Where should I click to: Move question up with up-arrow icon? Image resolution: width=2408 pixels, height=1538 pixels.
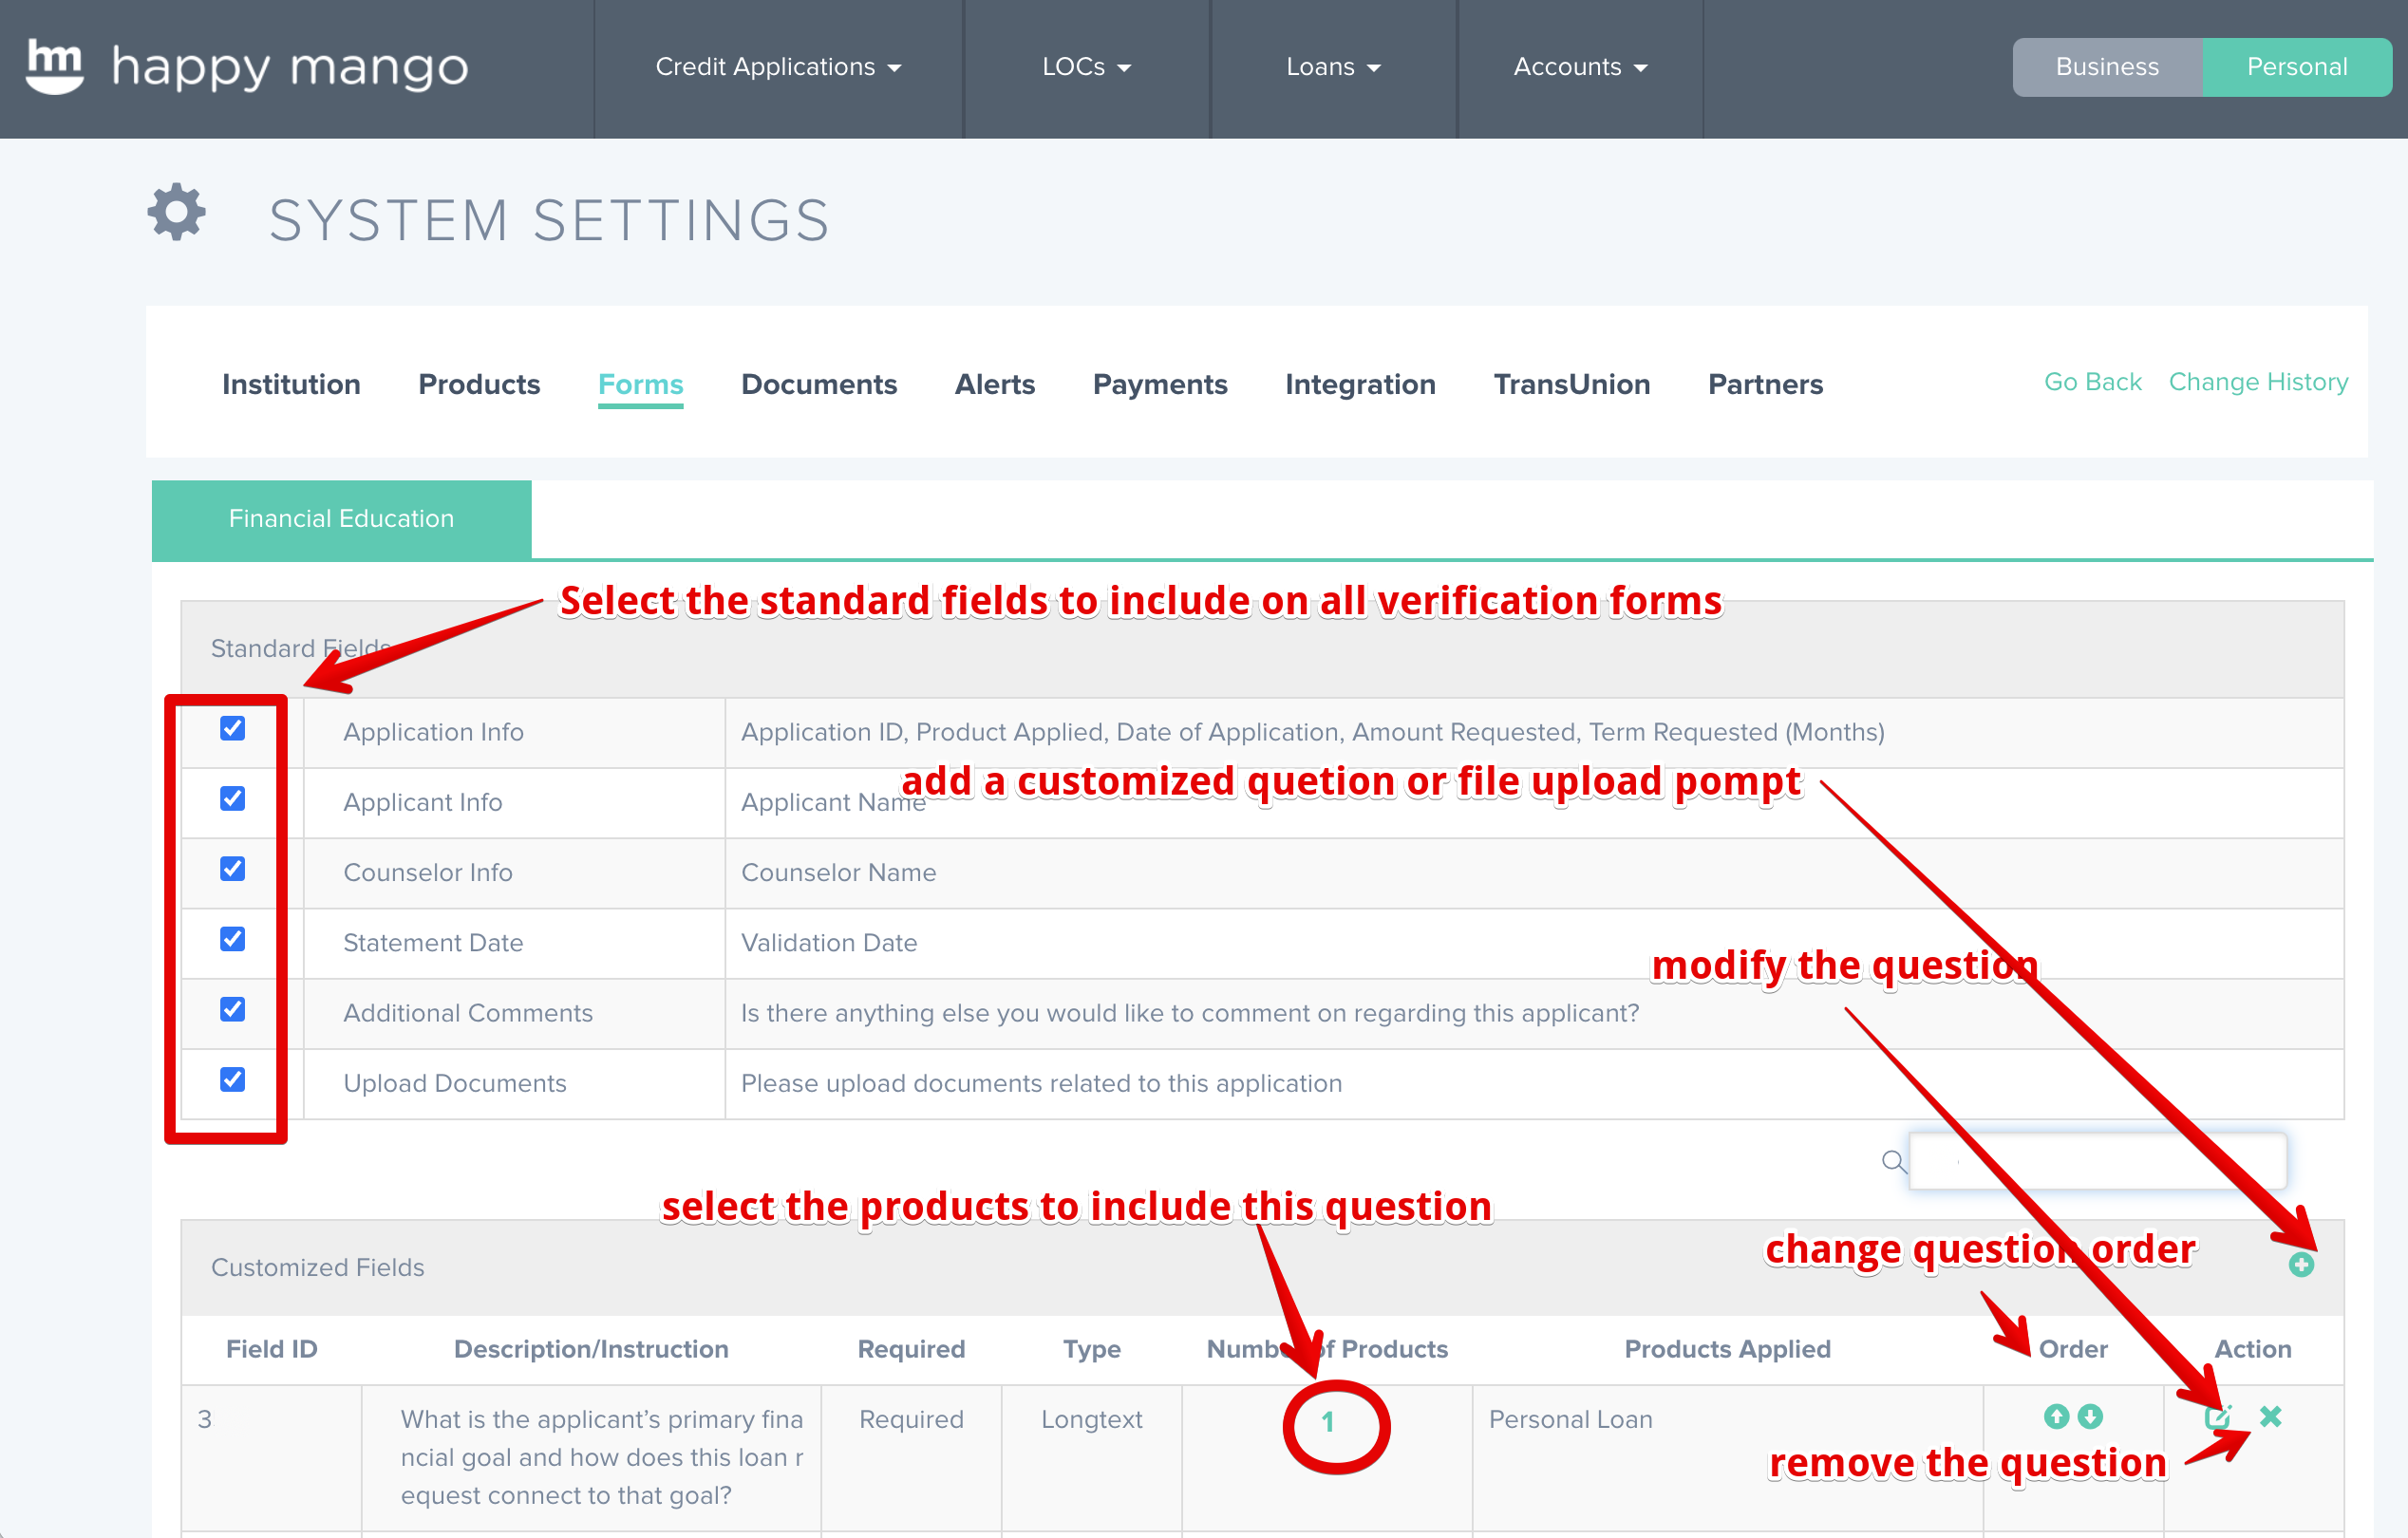(x=2056, y=1416)
